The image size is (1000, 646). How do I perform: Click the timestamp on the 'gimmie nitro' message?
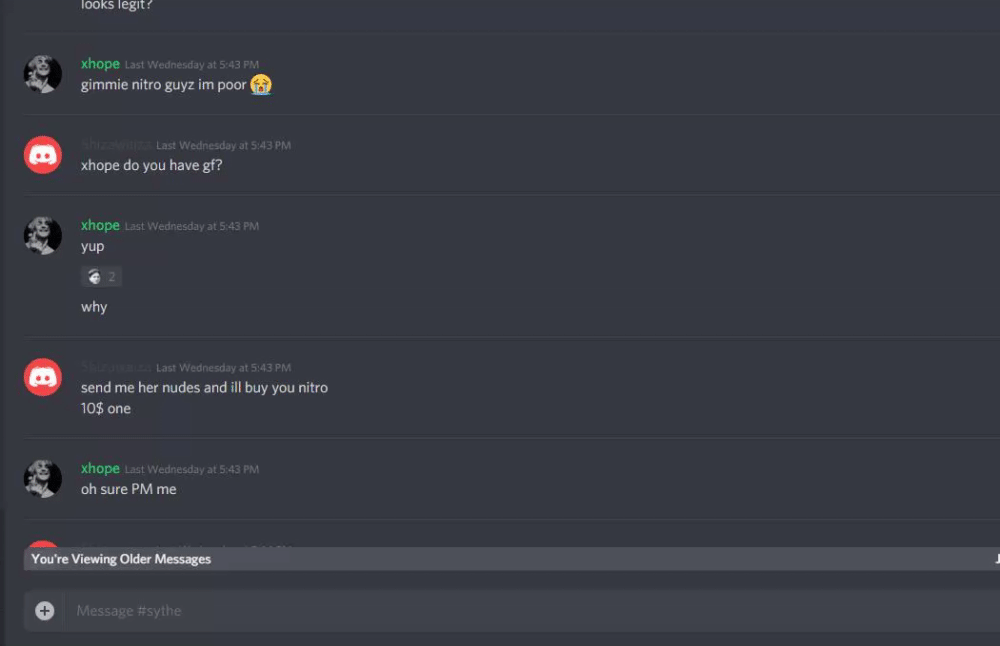(x=191, y=64)
